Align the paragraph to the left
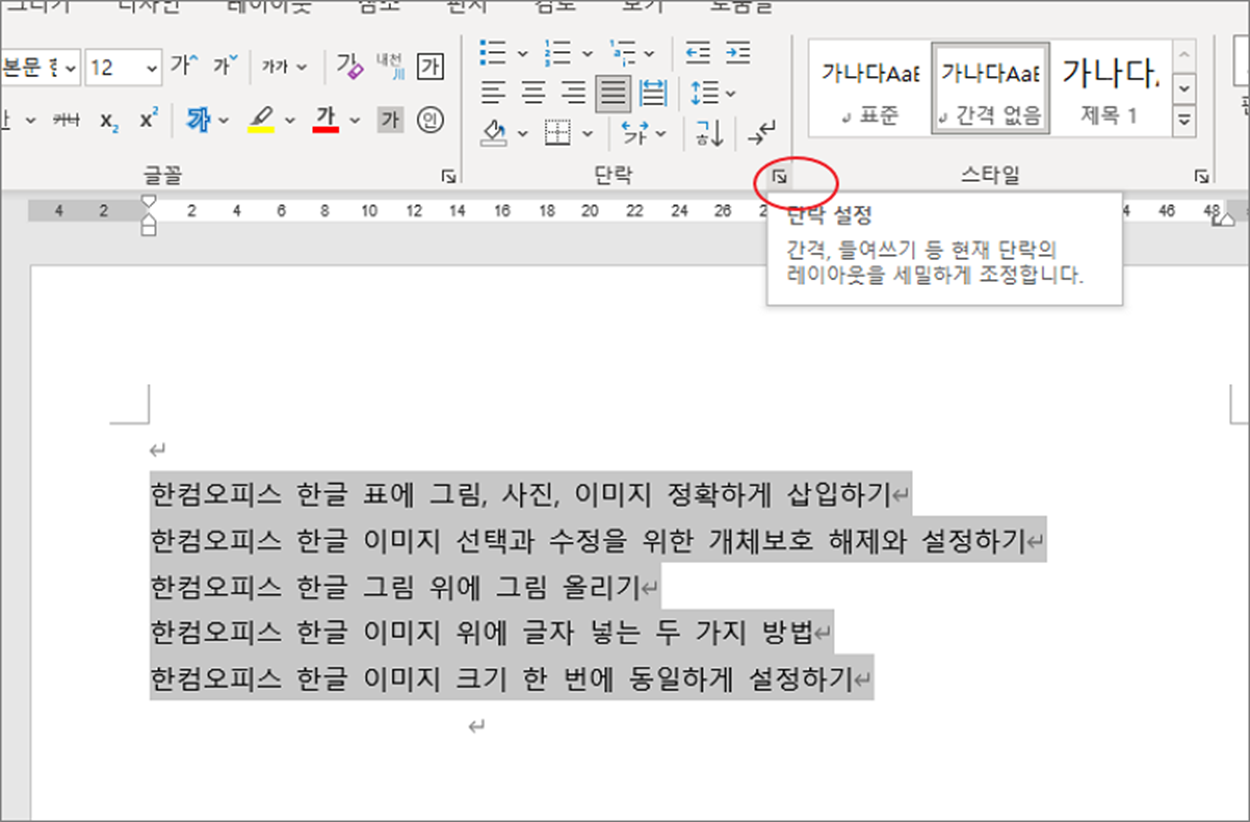Screen dimensions: 1250x822 click(492, 93)
